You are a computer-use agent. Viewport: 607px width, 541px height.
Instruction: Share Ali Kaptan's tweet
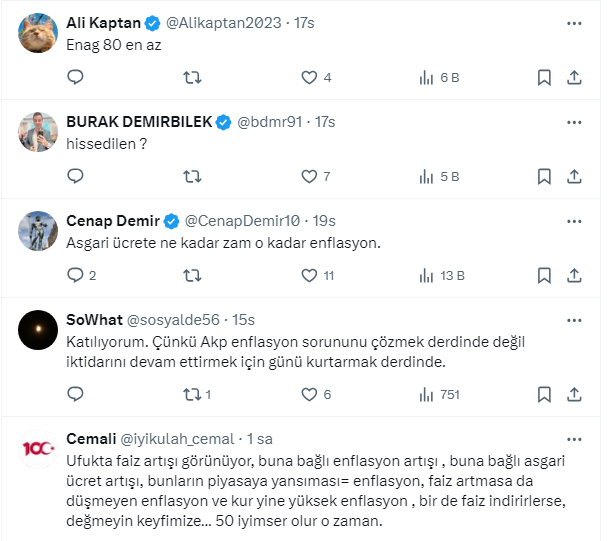pyautogui.click(x=574, y=77)
